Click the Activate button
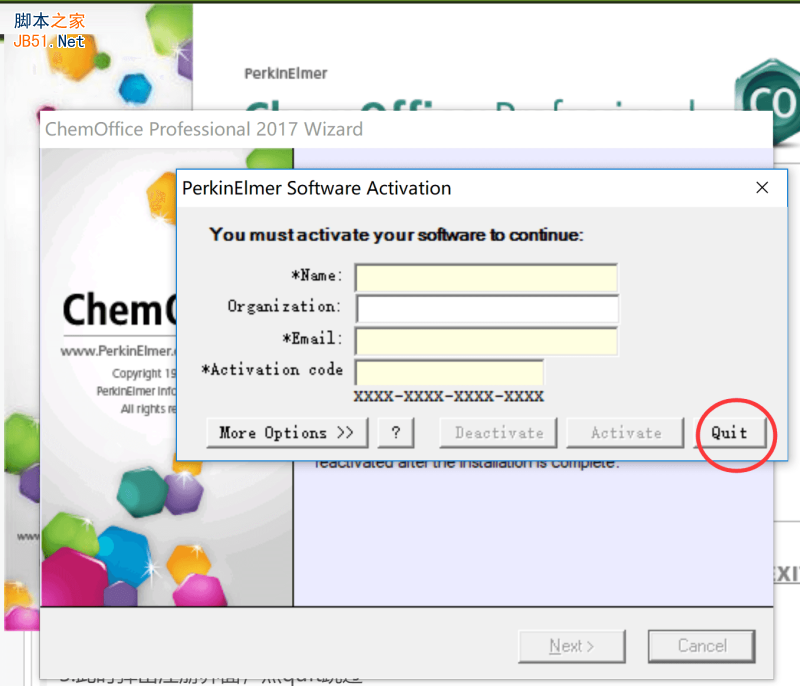The width and height of the screenshot is (800, 686). (x=626, y=433)
